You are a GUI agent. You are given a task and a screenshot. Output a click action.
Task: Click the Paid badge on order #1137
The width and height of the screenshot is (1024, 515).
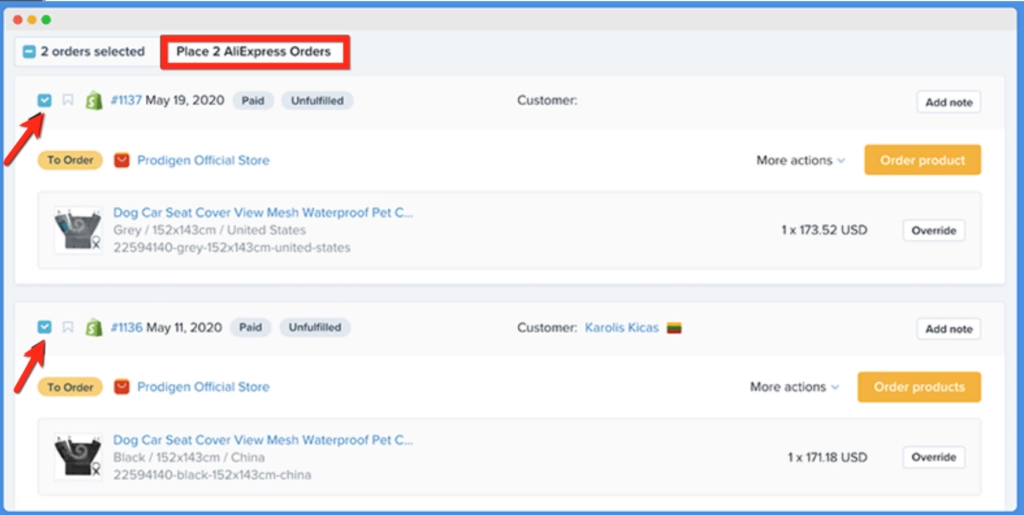[x=253, y=101]
